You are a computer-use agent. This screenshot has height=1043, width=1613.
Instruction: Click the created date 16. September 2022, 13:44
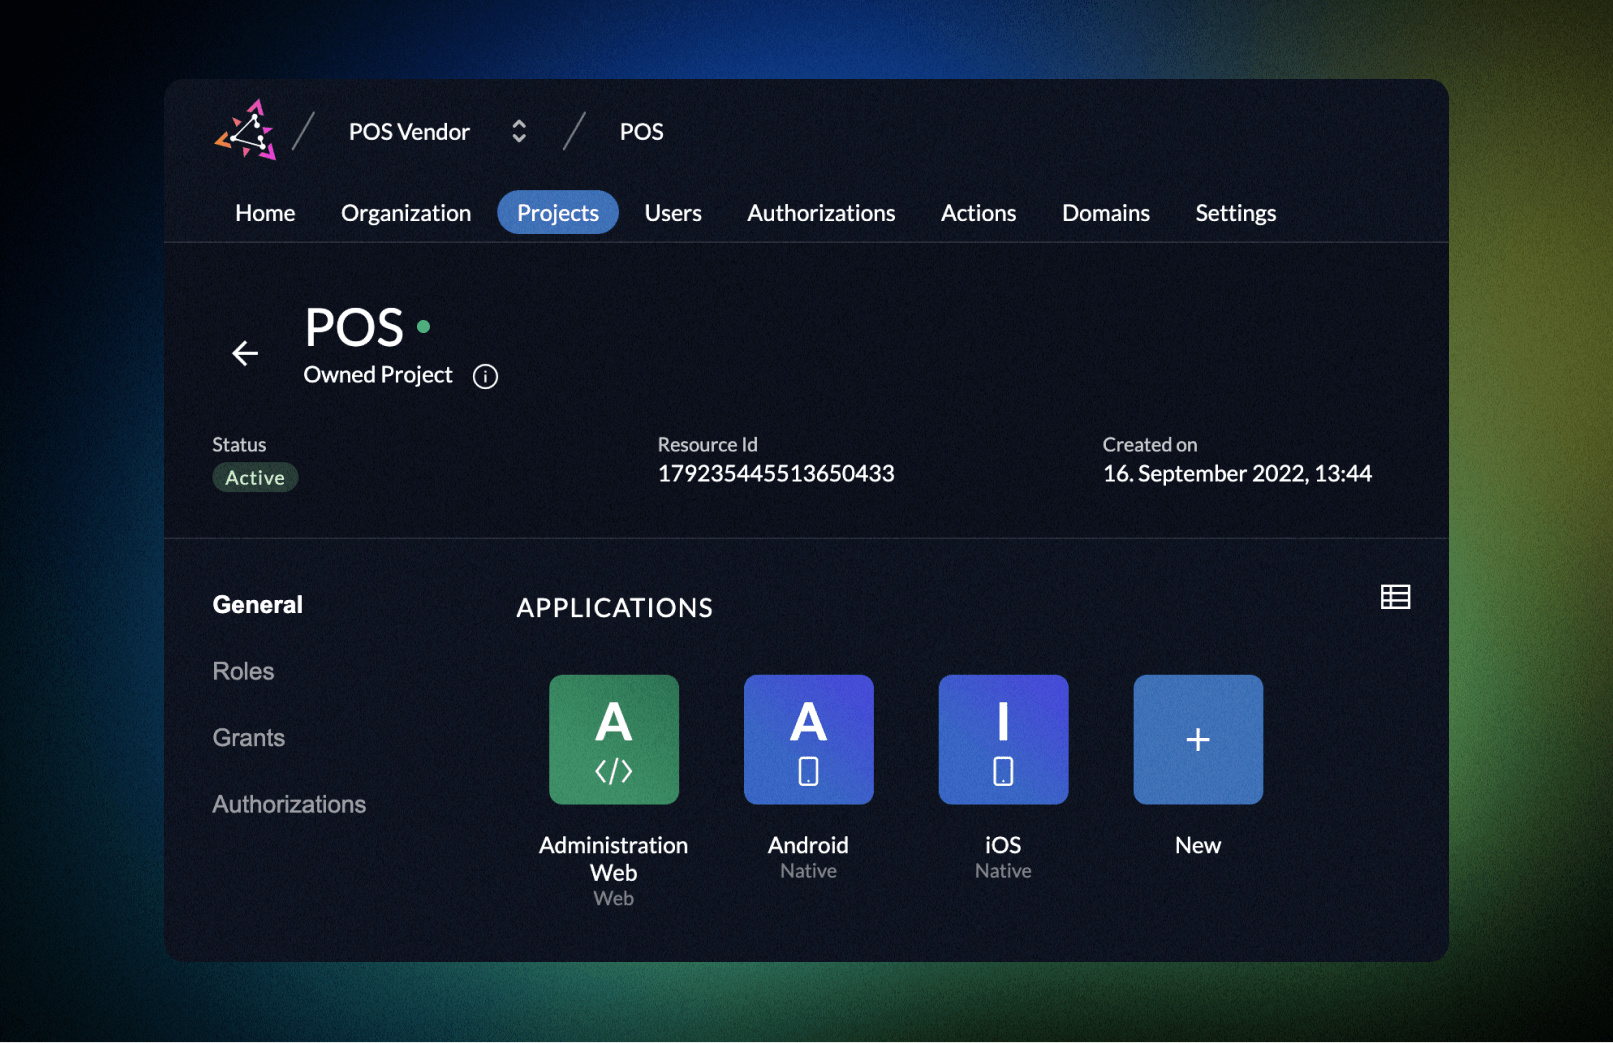[x=1237, y=474]
